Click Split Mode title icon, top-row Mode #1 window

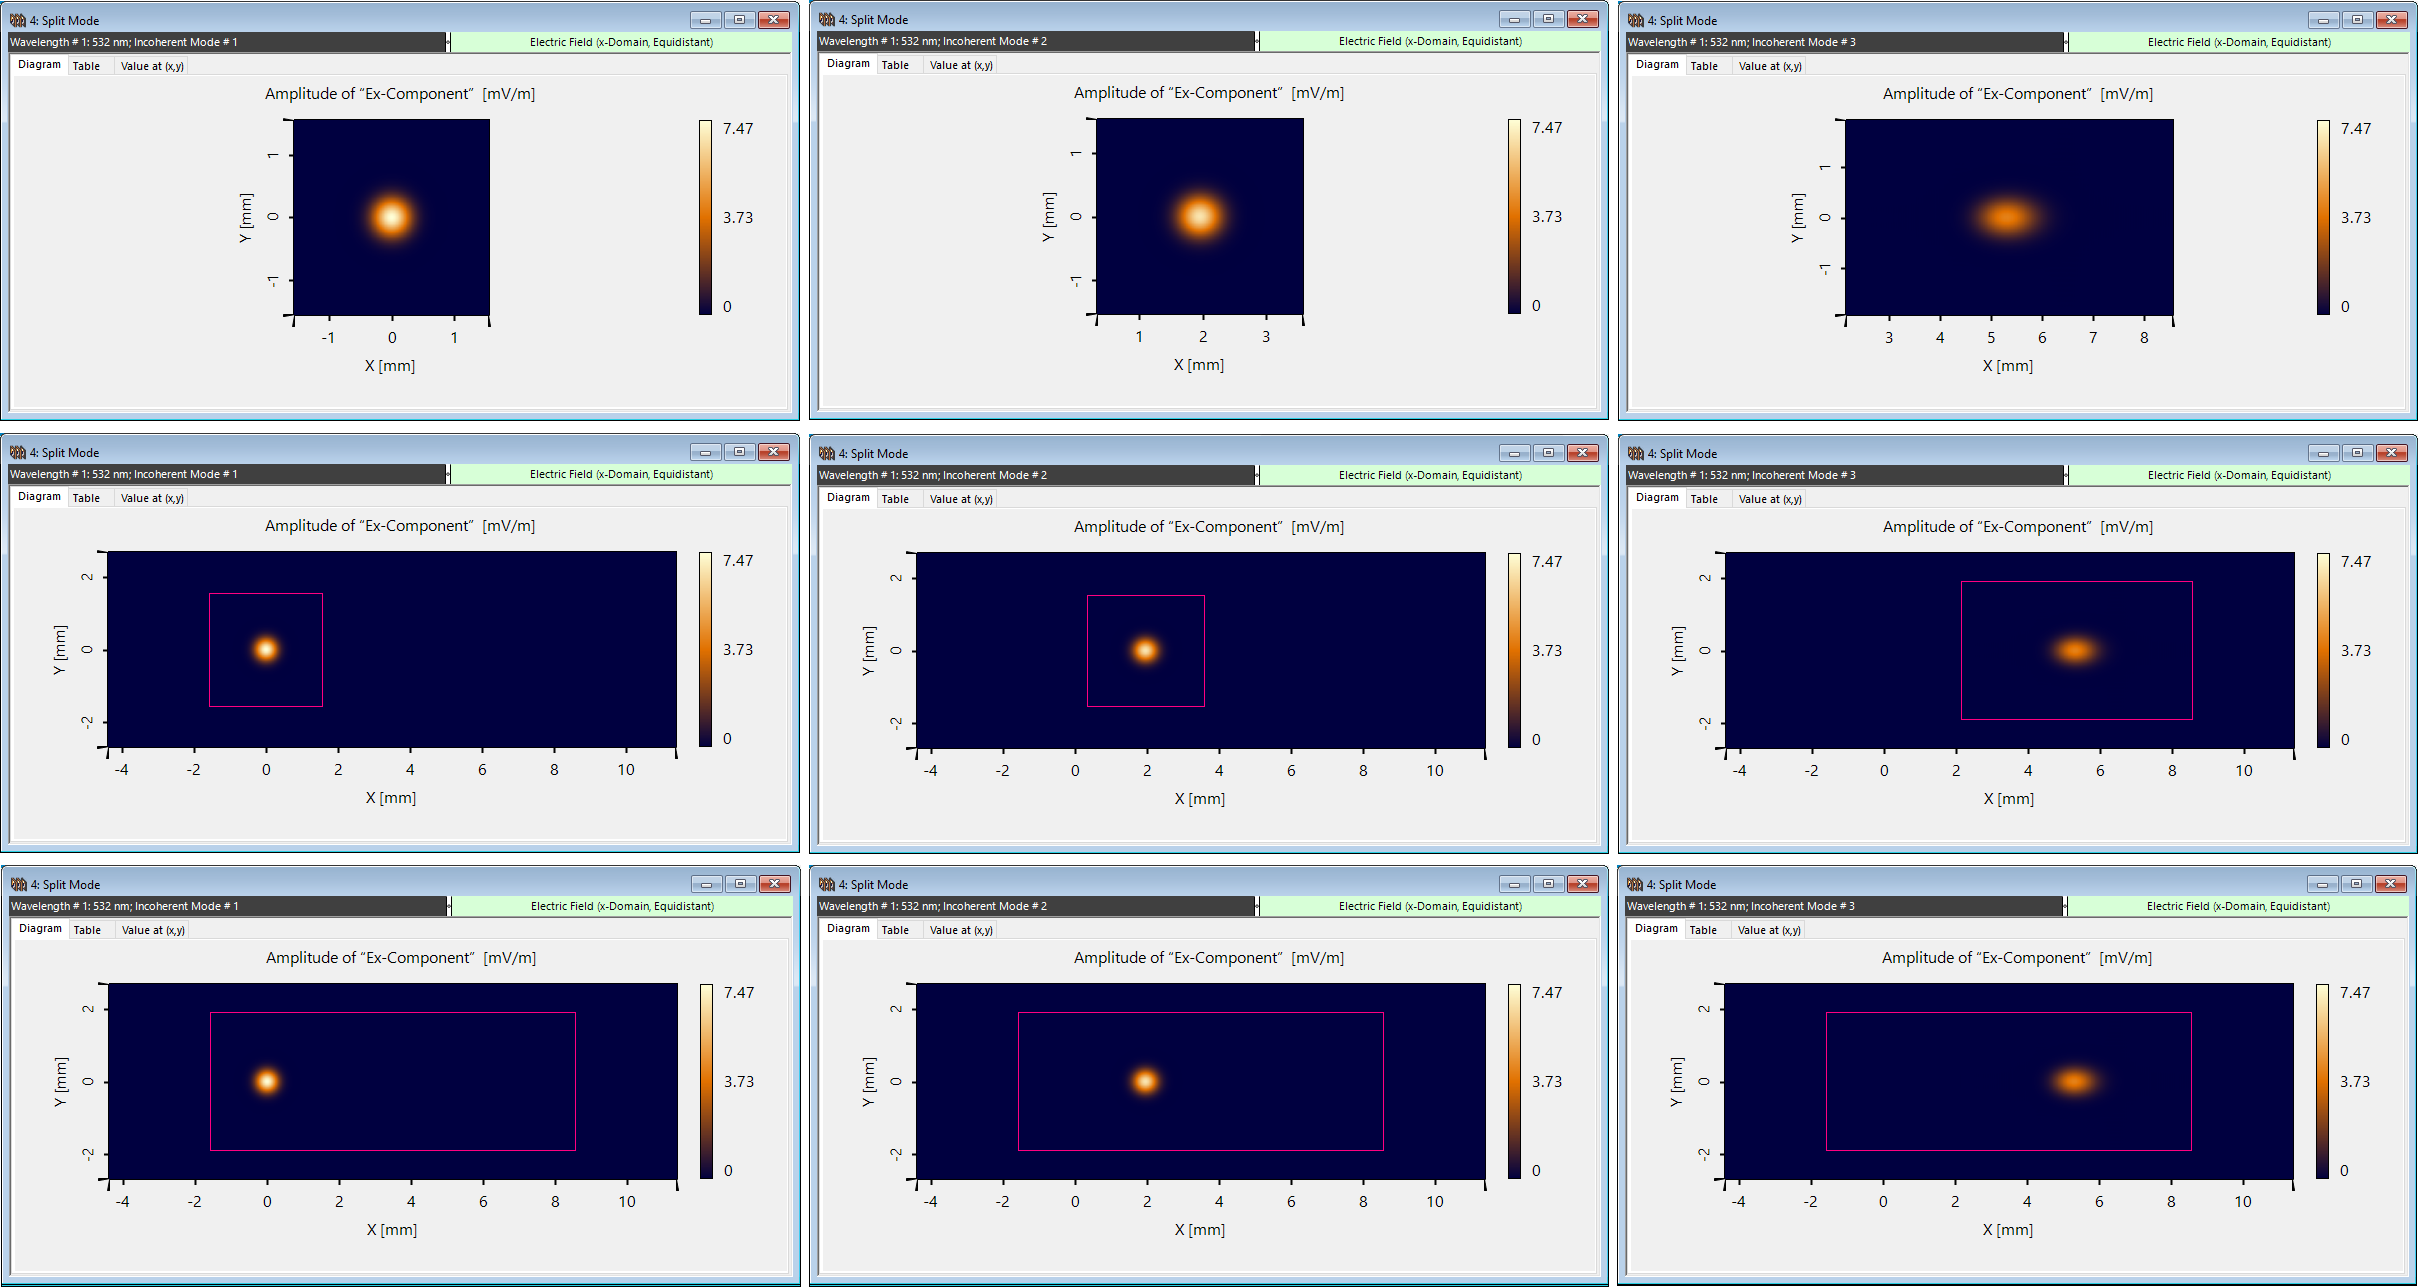click(x=18, y=20)
